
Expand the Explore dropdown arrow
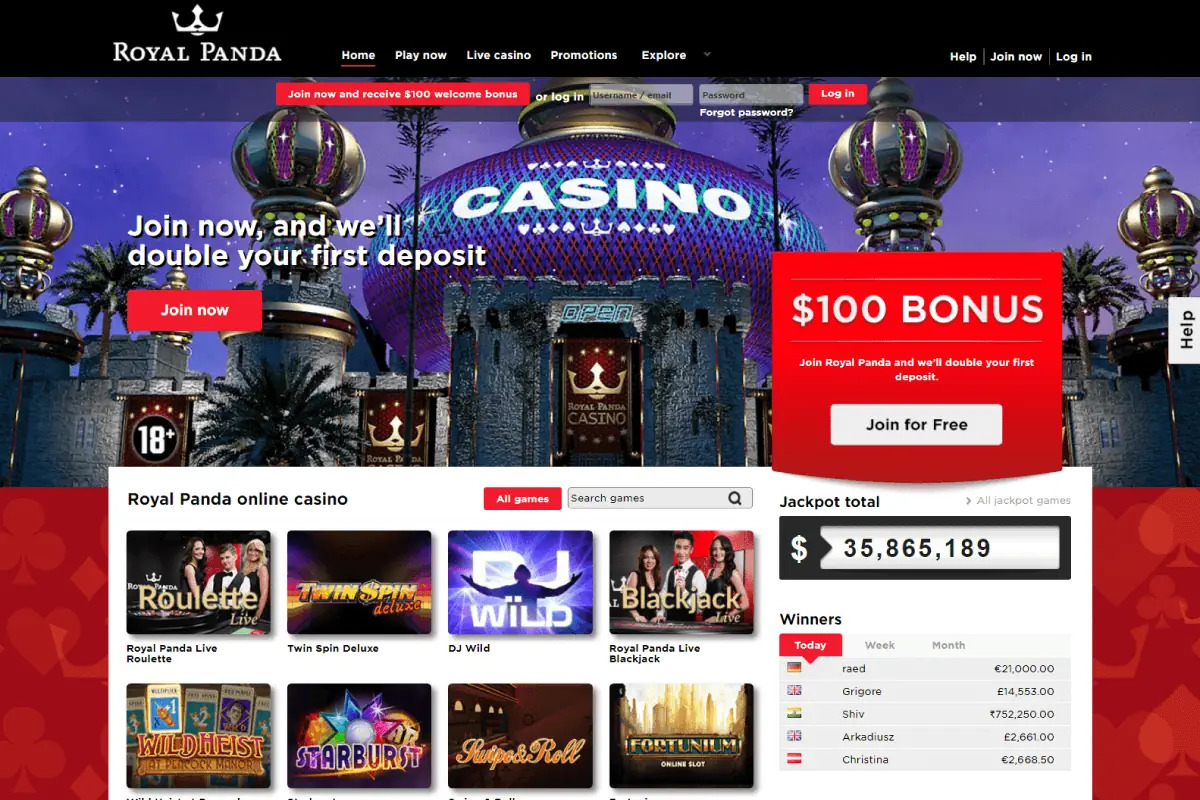(x=707, y=54)
